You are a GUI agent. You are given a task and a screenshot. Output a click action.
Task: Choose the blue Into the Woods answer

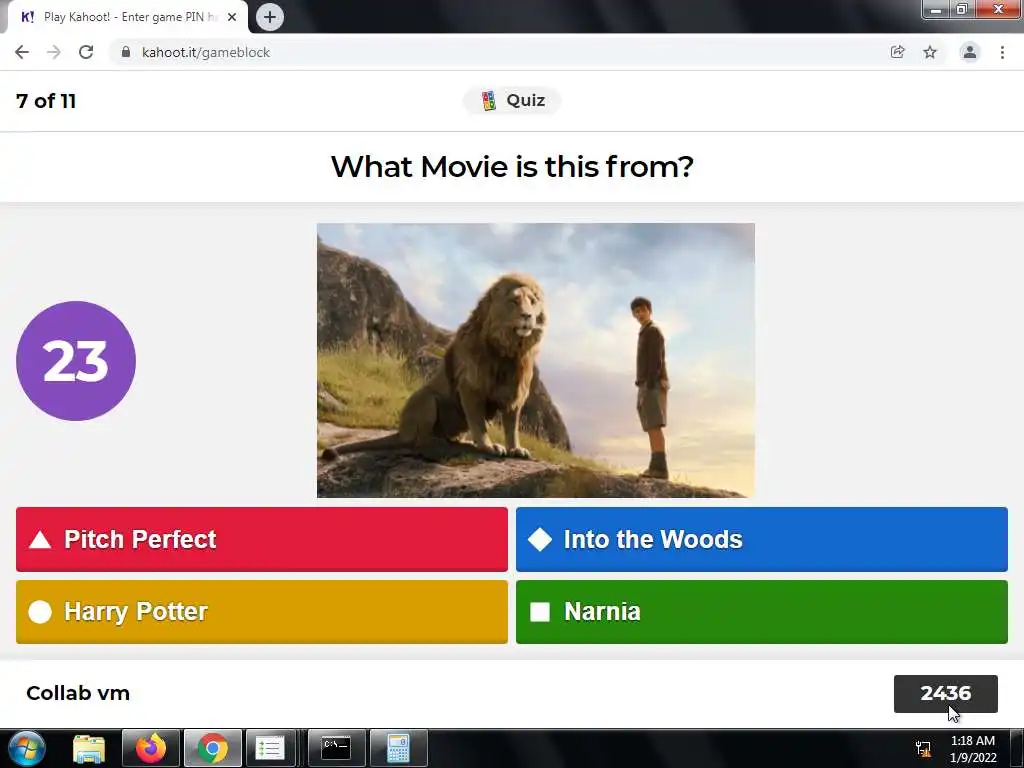[761, 539]
